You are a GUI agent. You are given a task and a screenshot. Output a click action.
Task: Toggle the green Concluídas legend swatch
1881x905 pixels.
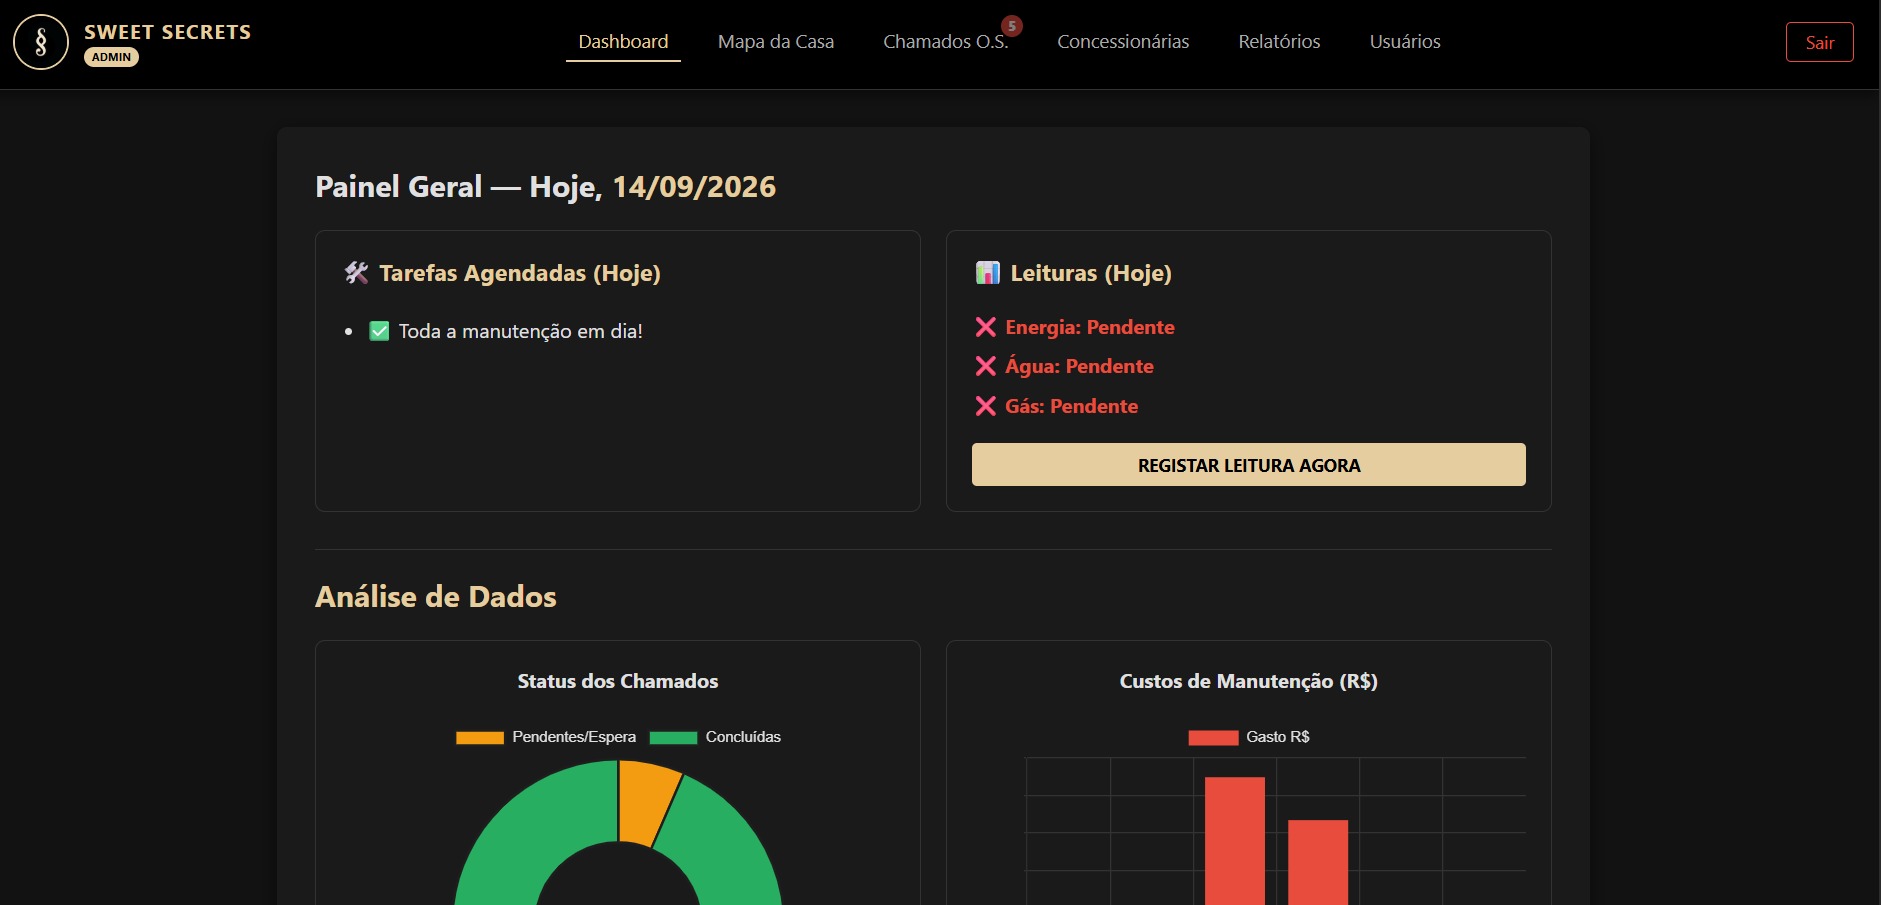pyautogui.click(x=673, y=738)
